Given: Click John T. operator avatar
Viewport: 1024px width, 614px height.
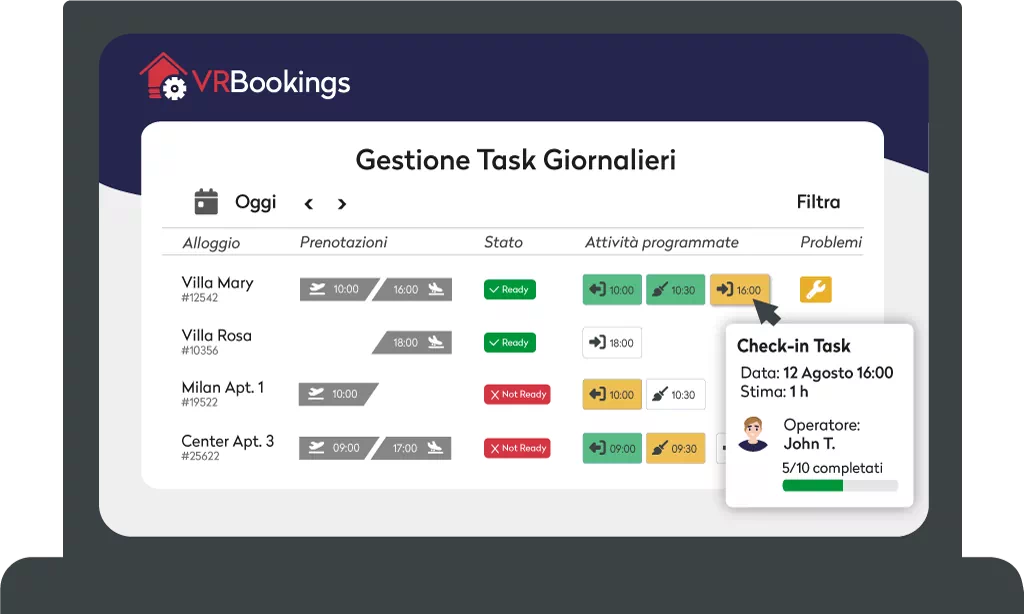Looking at the screenshot, I should 753,434.
